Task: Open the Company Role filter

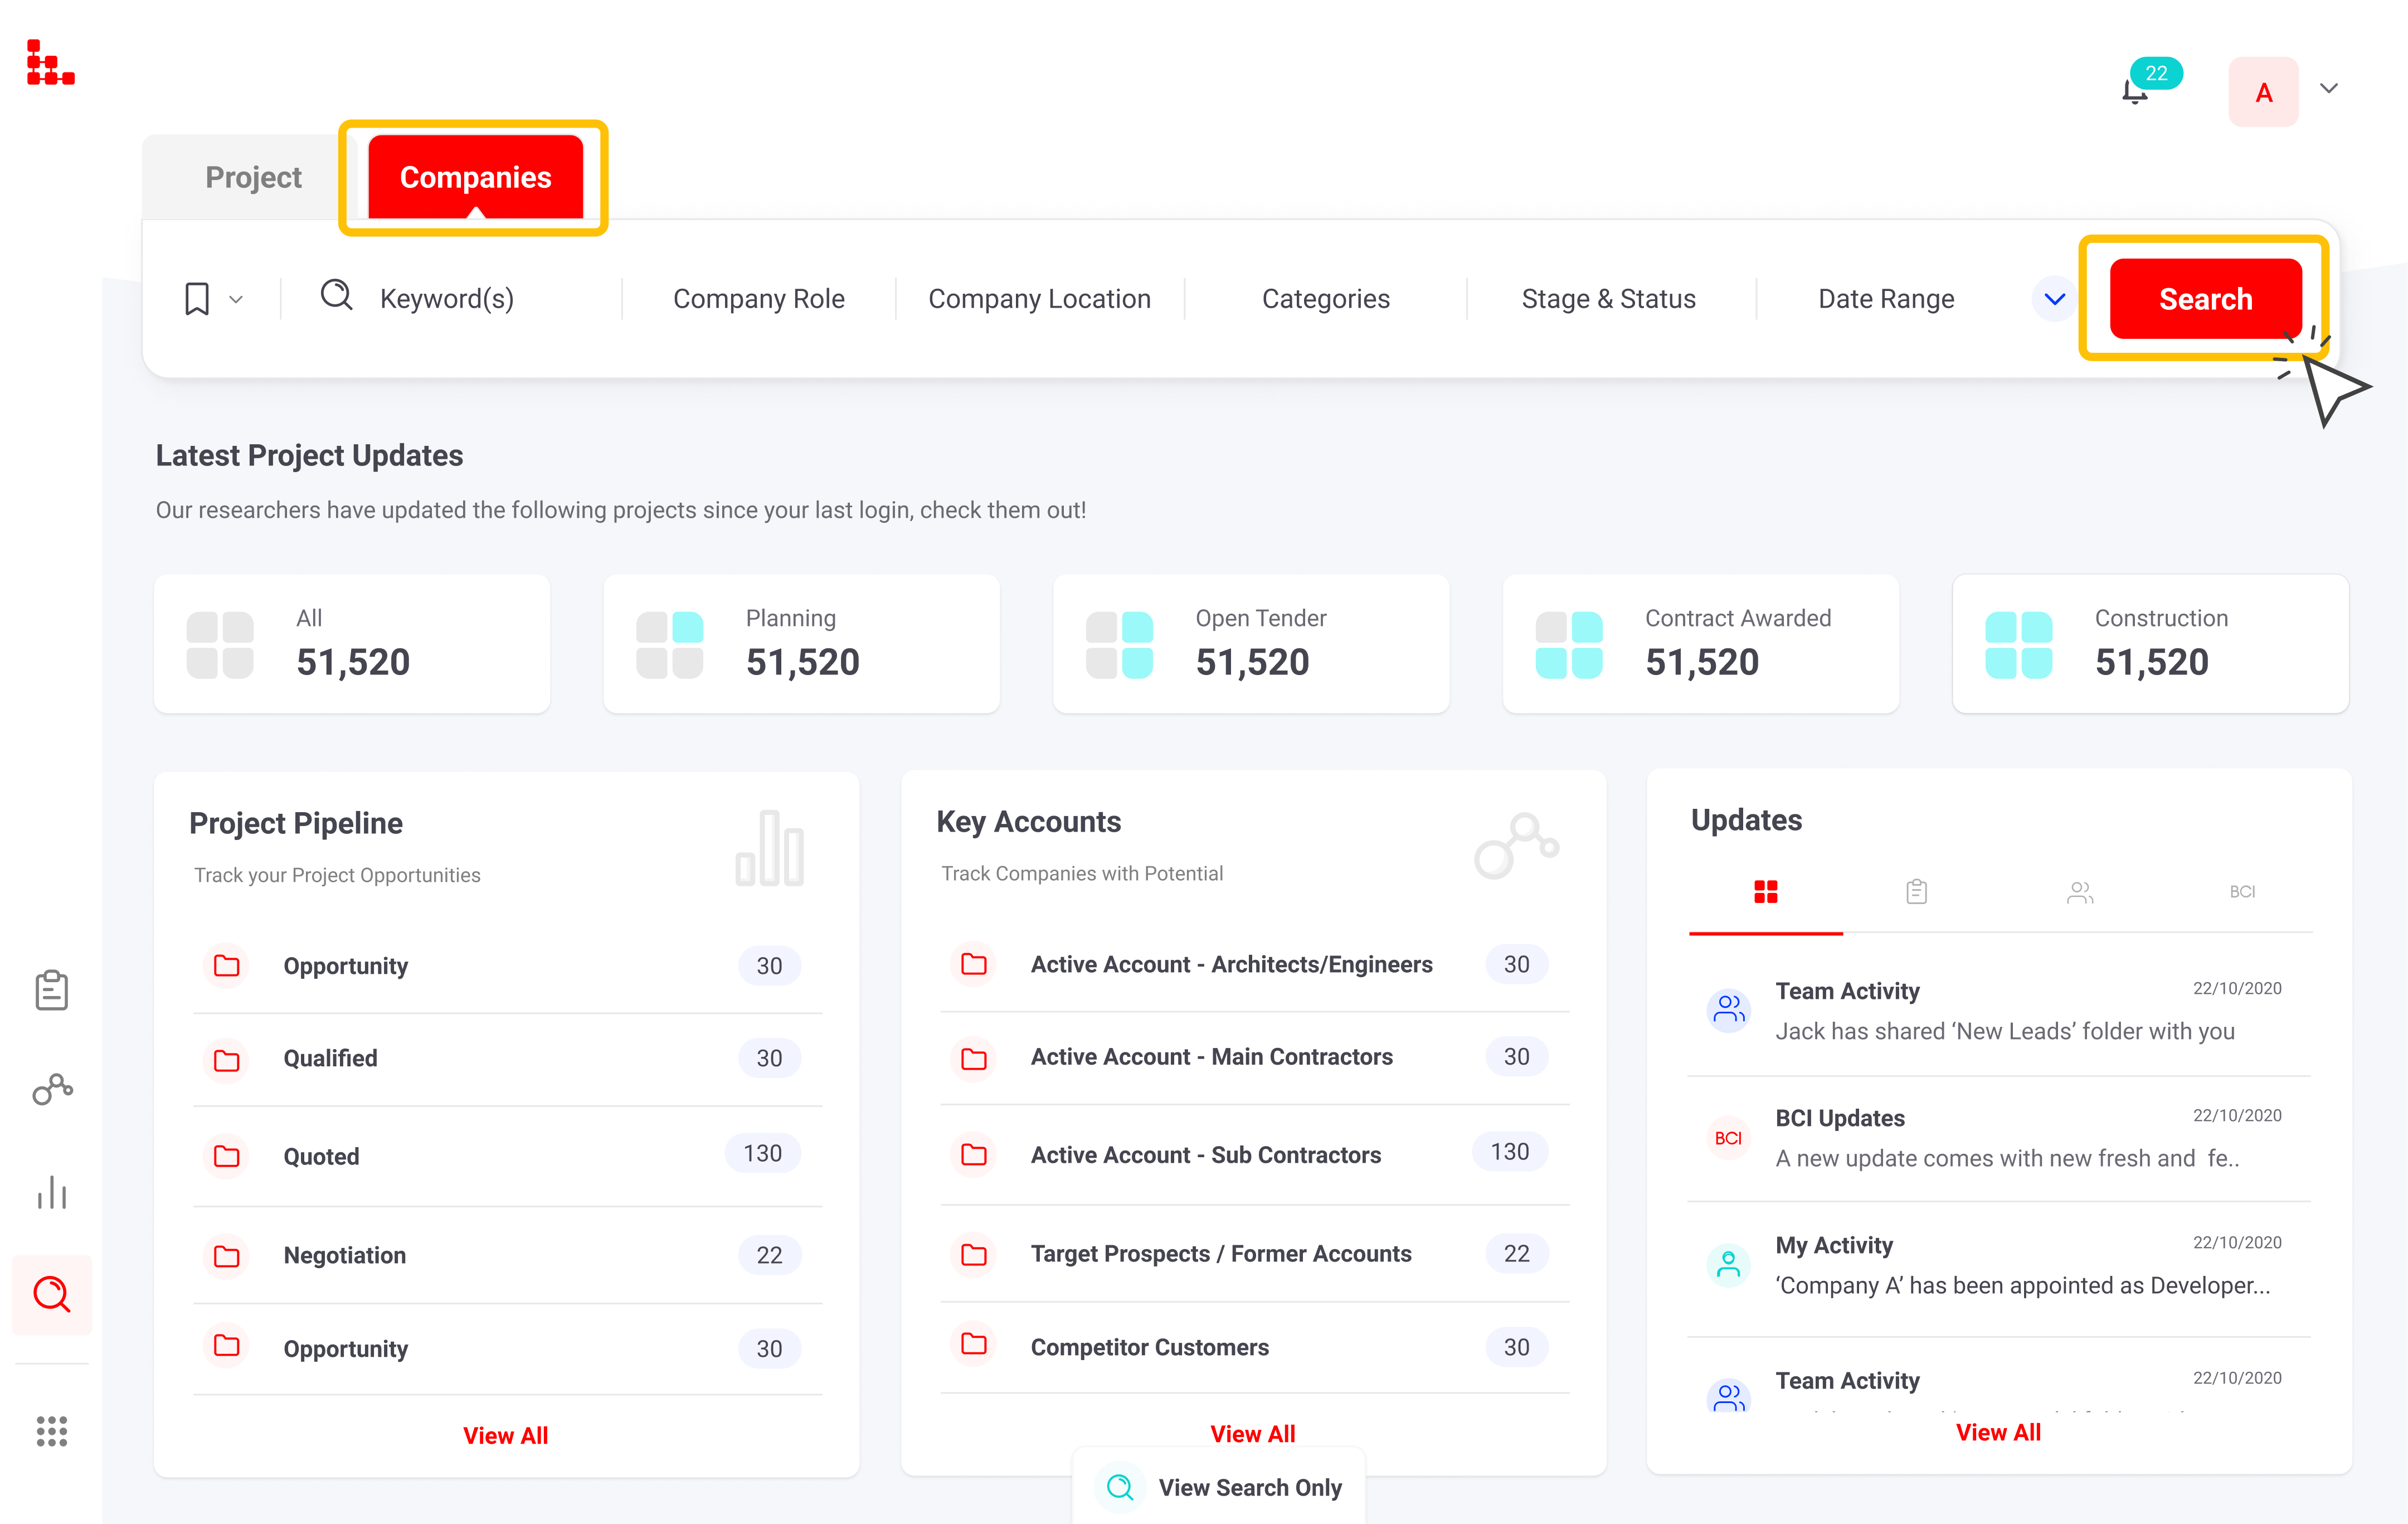Action: pyautogui.click(x=758, y=299)
